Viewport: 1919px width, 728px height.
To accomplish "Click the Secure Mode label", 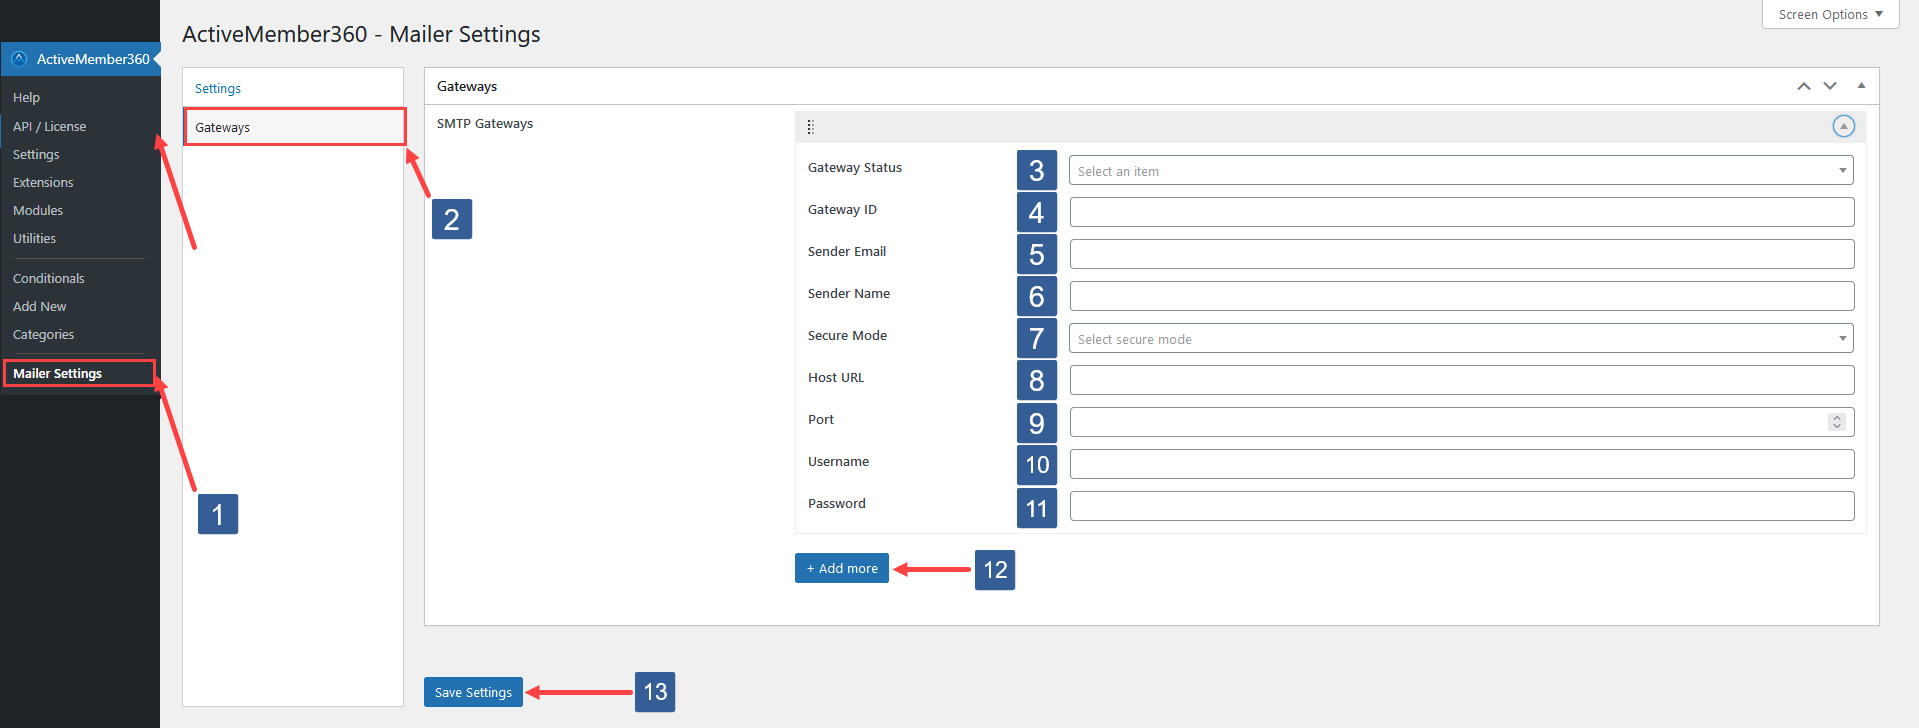I will point(847,335).
